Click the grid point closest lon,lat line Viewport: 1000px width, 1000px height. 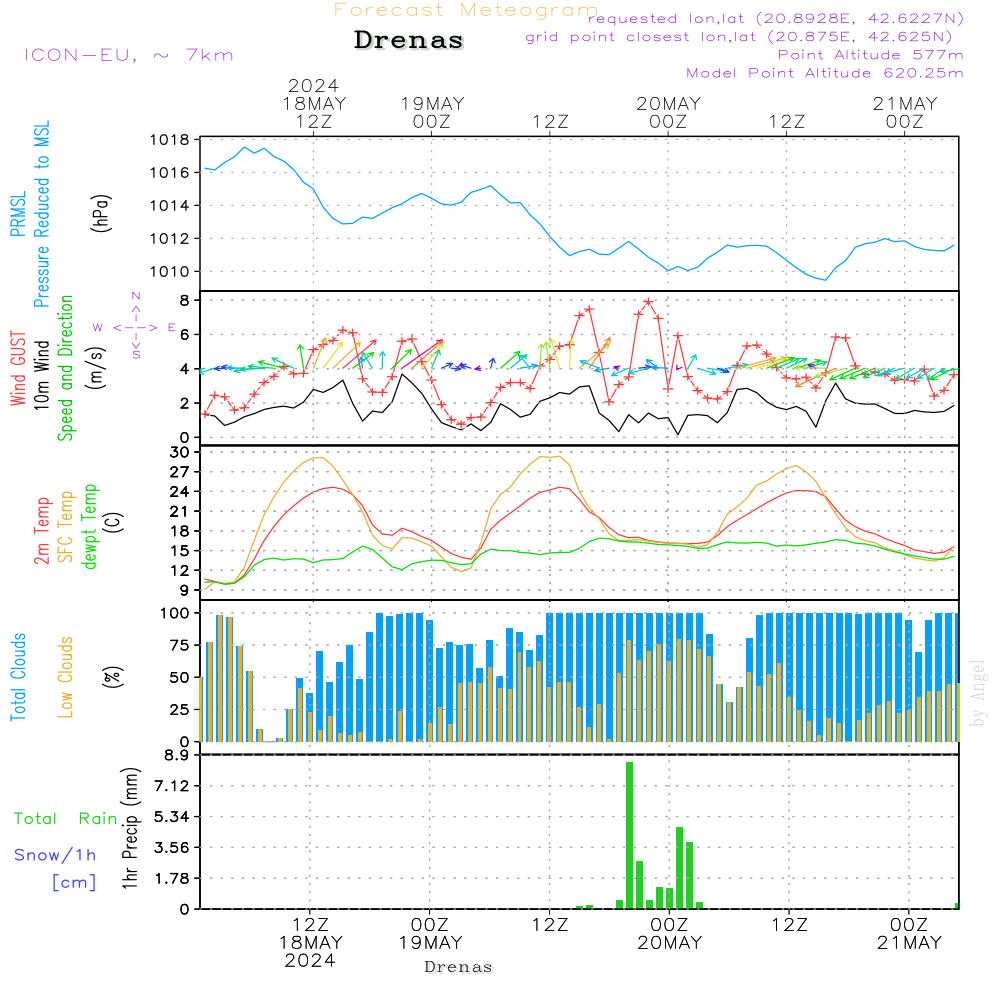click(x=739, y=36)
